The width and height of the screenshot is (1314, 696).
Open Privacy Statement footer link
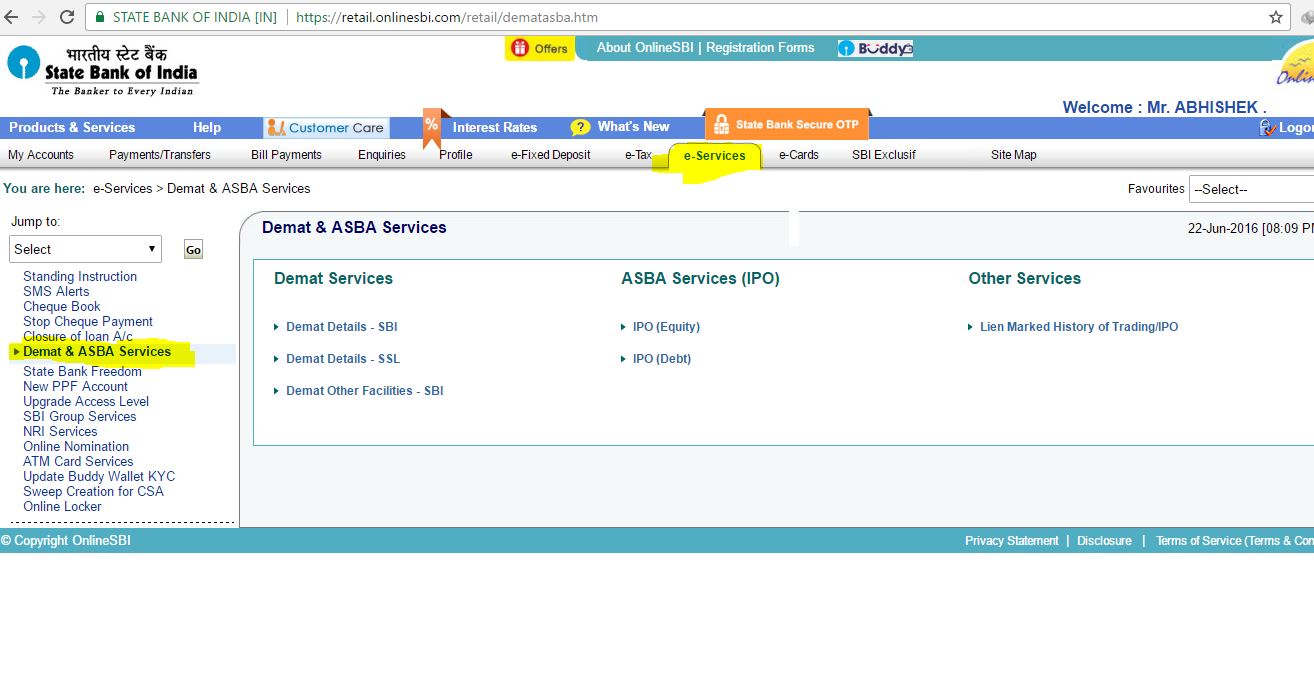1011,541
